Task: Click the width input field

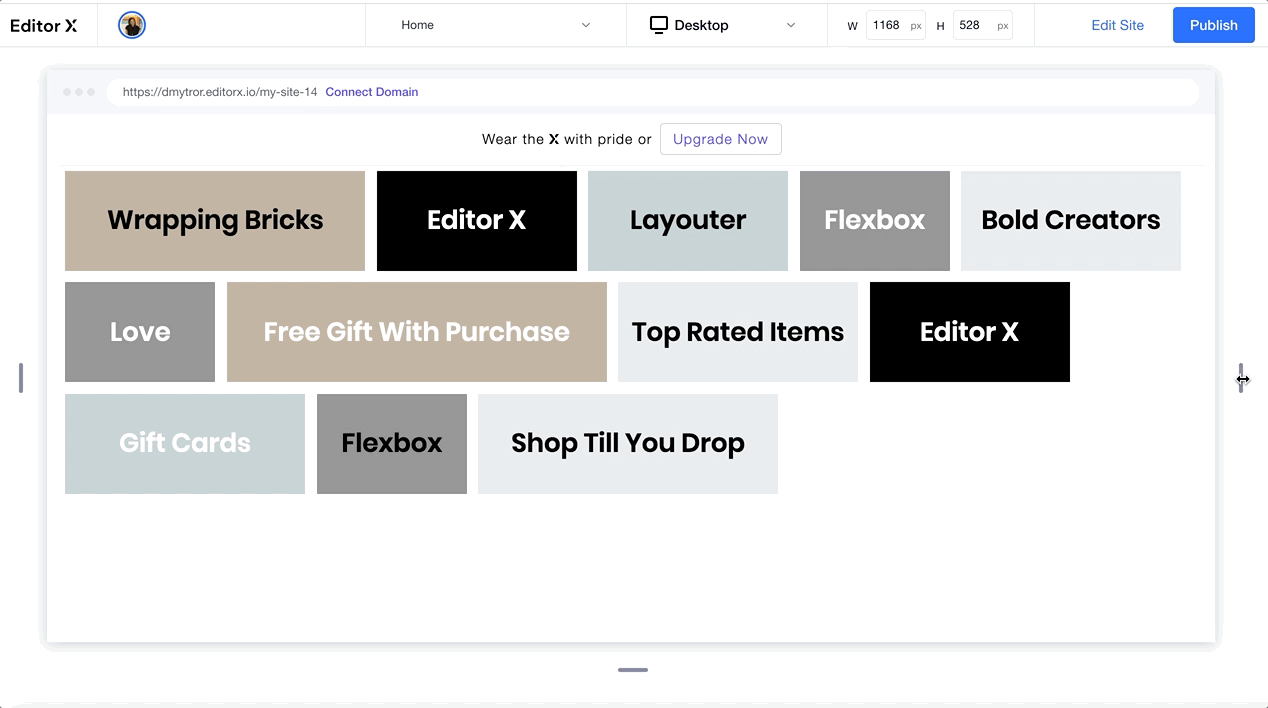Action: pyautogui.click(x=896, y=25)
